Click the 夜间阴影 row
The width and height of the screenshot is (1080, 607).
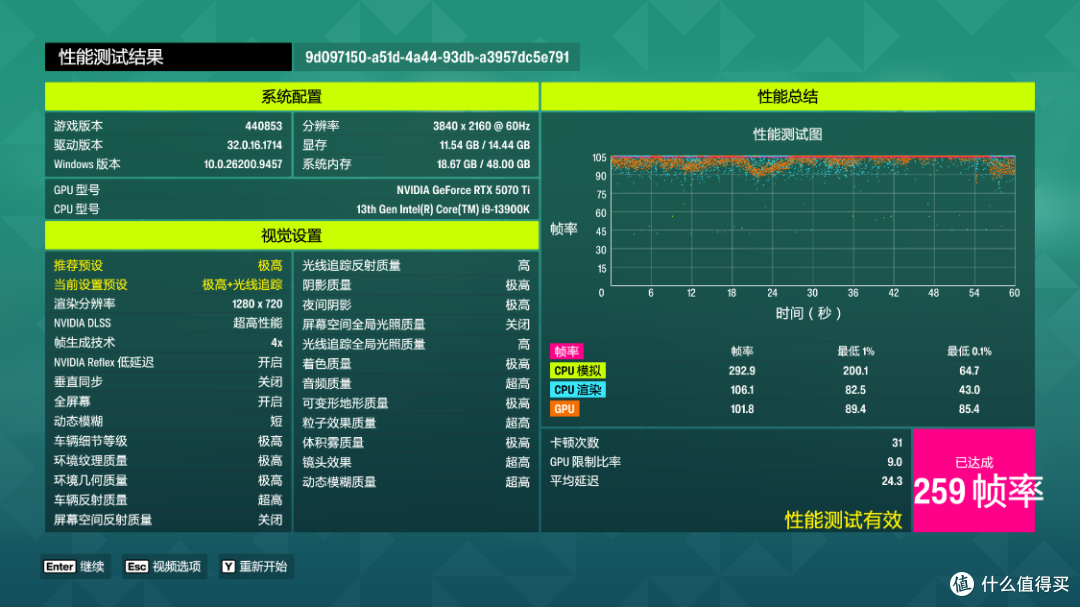coord(416,305)
